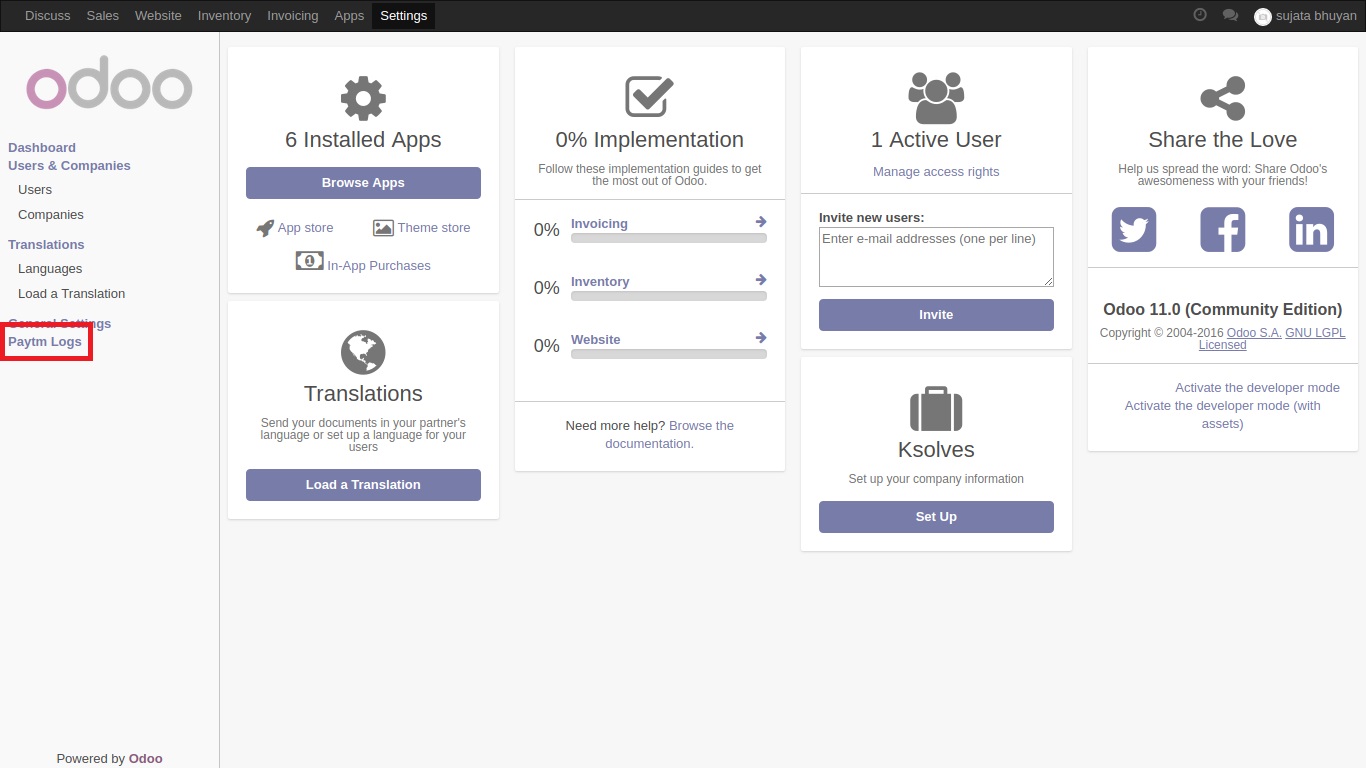The width and height of the screenshot is (1366, 768).
Task: Click the Facebook share icon
Action: [x=1222, y=230]
